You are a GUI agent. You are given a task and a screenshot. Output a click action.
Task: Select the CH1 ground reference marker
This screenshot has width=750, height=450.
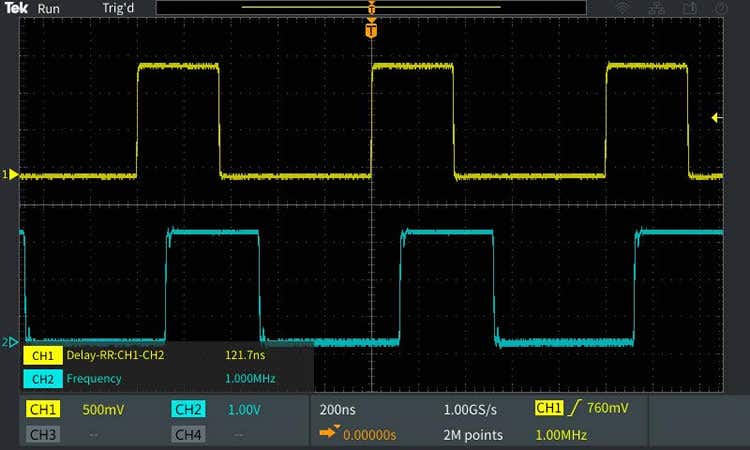[x=11, y=175]
